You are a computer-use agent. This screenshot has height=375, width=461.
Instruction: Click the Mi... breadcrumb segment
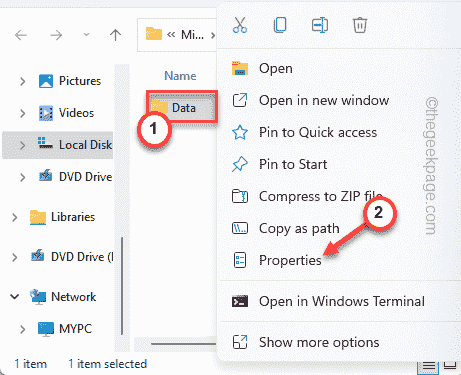[192, 34]
